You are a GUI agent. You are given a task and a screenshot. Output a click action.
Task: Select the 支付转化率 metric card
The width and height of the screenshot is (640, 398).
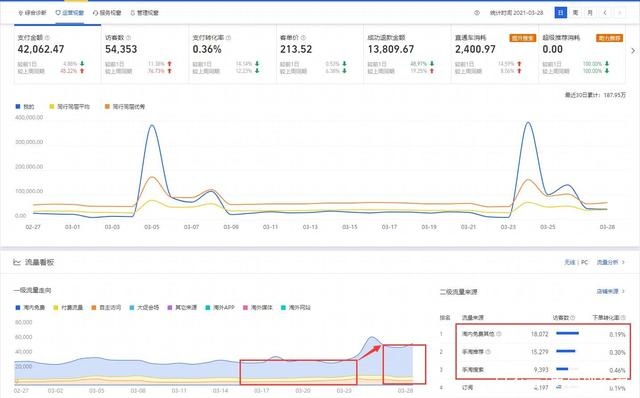click(233, 54)
